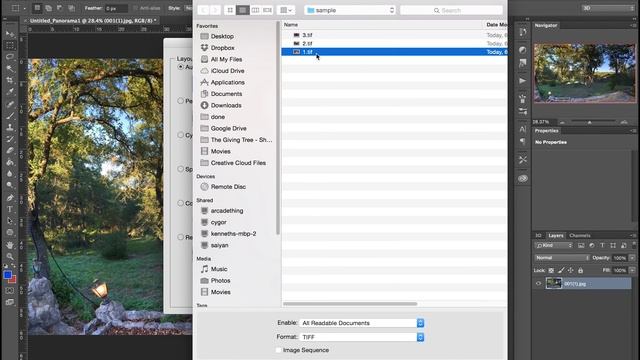Click the Lock position icon
Screen dimensions: 640x360
click(571, 270)
